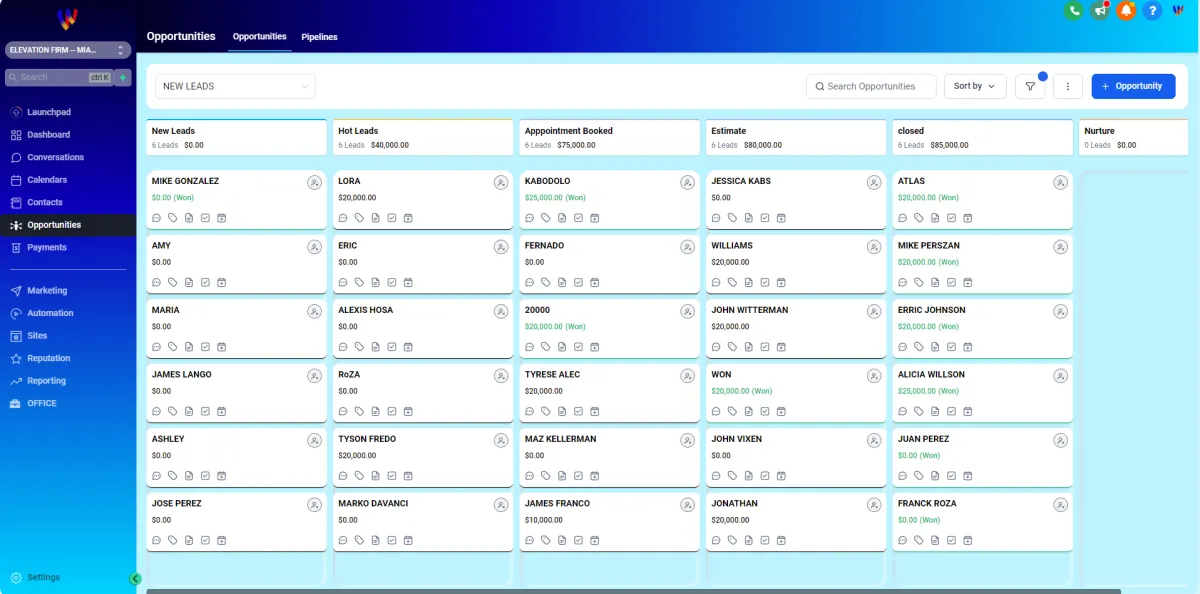Click the filter funnel icon
Viewport: 1200px width, 594px height.
(x=1030, y=86)
